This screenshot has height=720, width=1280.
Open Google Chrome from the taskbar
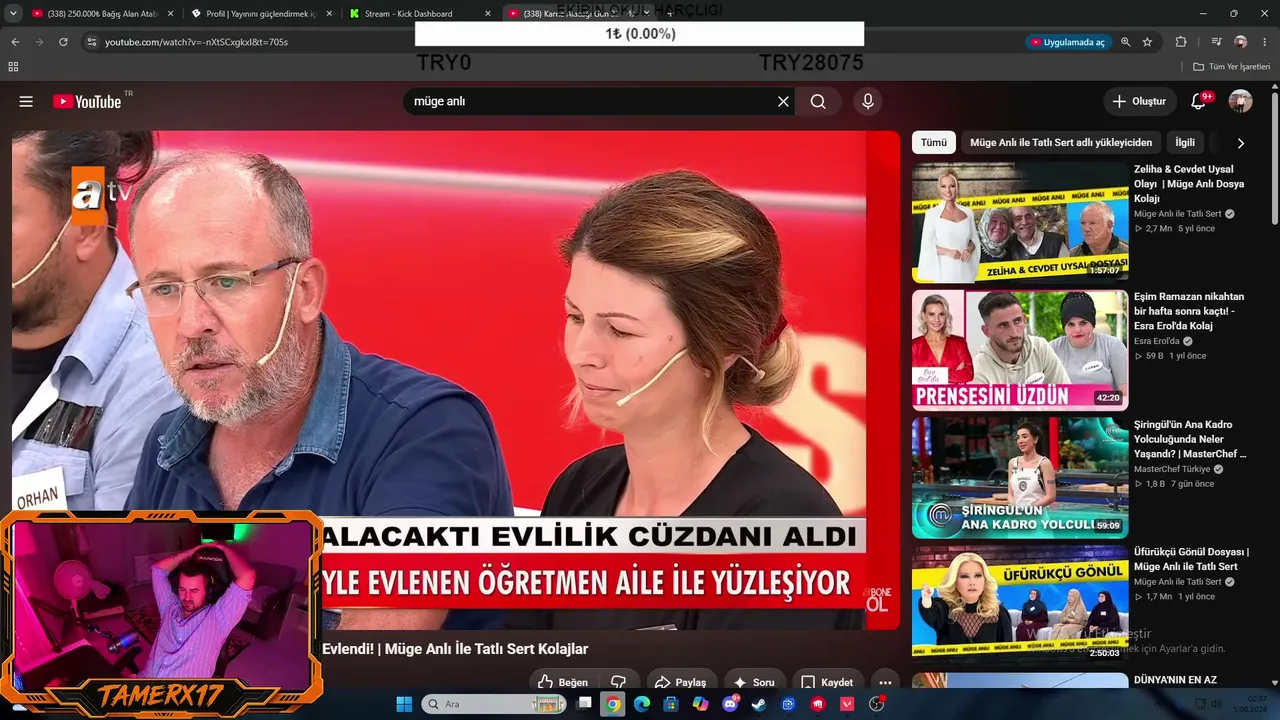click(x=613, y=704)
